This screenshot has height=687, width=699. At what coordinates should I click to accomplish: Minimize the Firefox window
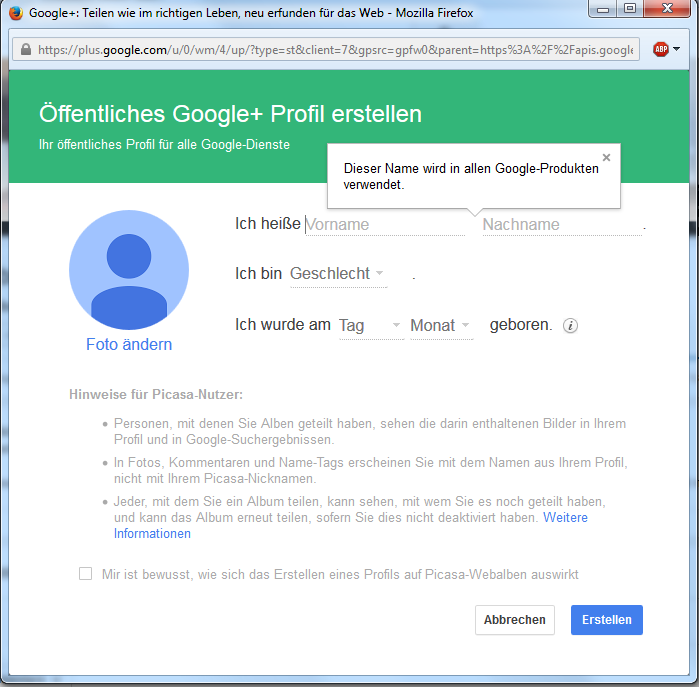click(x=603, y=9)
